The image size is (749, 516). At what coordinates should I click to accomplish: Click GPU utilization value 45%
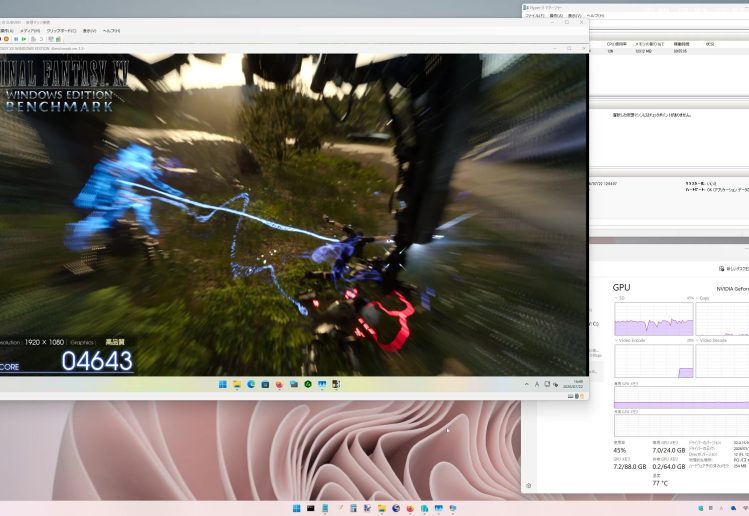(620, 451)
